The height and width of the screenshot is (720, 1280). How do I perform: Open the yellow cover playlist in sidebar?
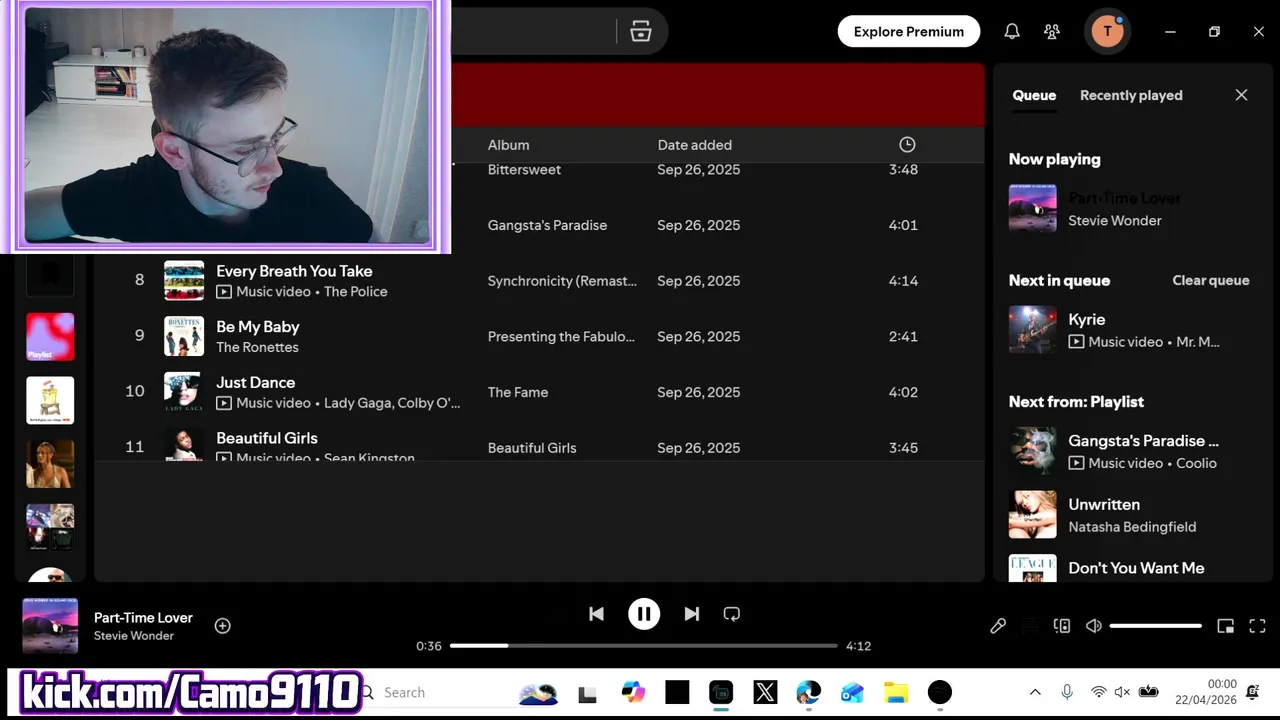pyautogui.click(x=50, y=400)
